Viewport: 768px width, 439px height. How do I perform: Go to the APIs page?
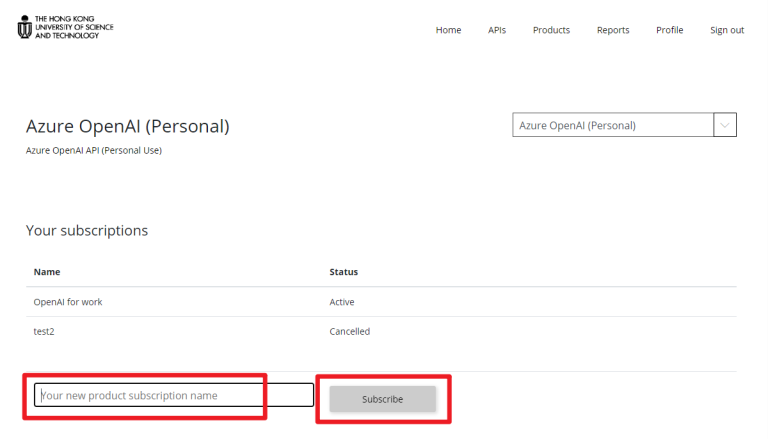497,30
